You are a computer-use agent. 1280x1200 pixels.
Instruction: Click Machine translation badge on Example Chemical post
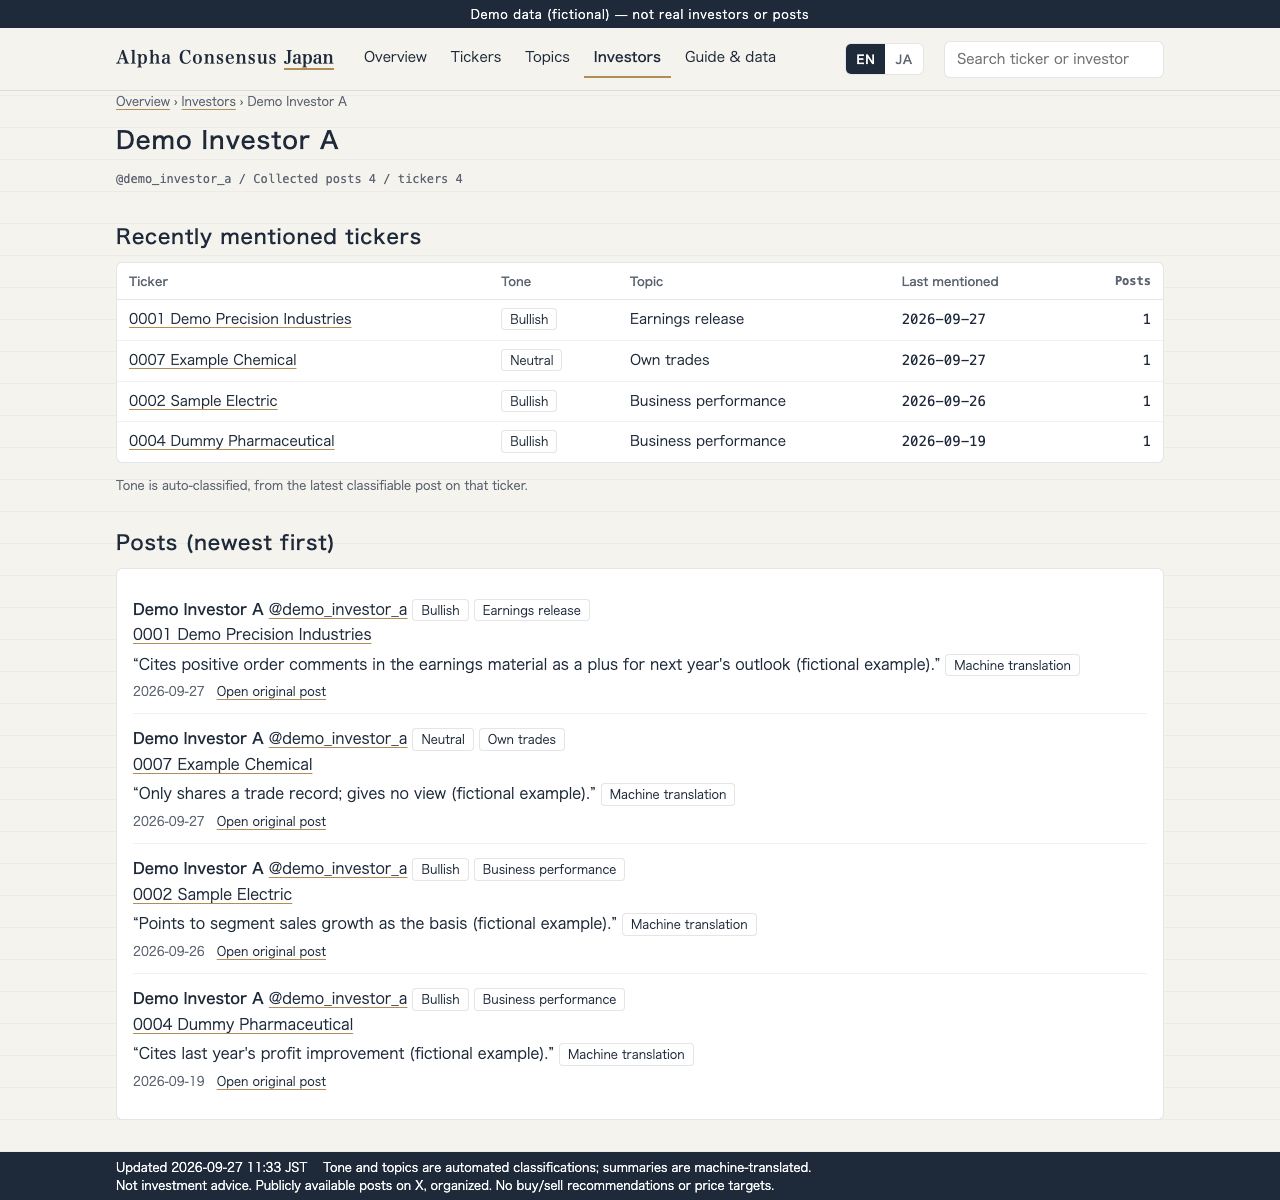(x=668, y=795)
